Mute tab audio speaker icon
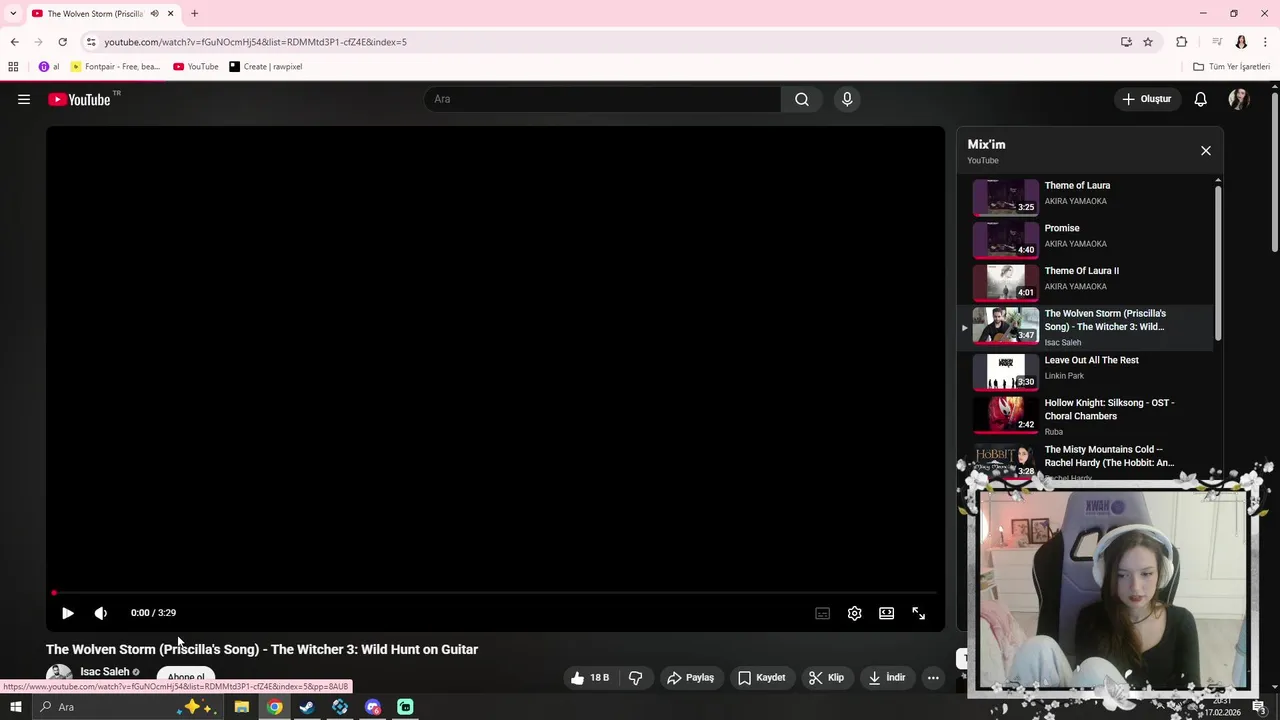 [154, 13]
